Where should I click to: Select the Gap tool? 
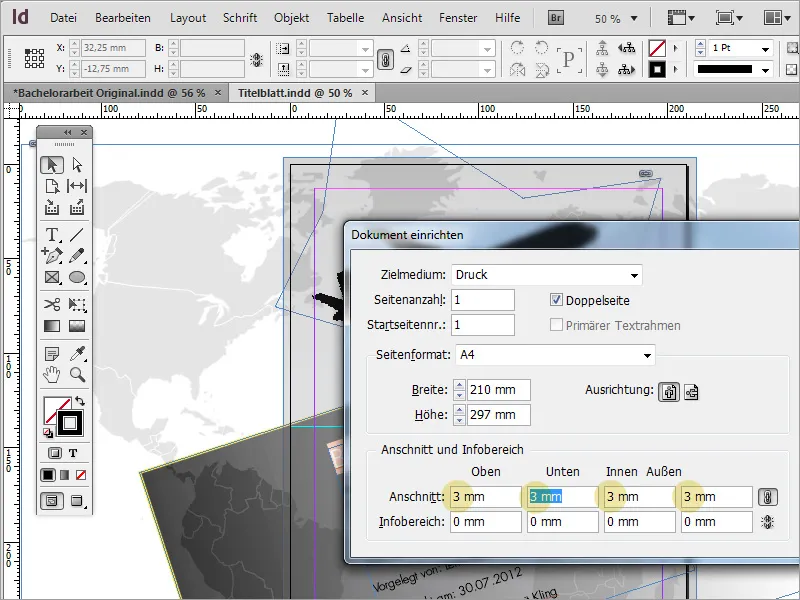[77, 186]
